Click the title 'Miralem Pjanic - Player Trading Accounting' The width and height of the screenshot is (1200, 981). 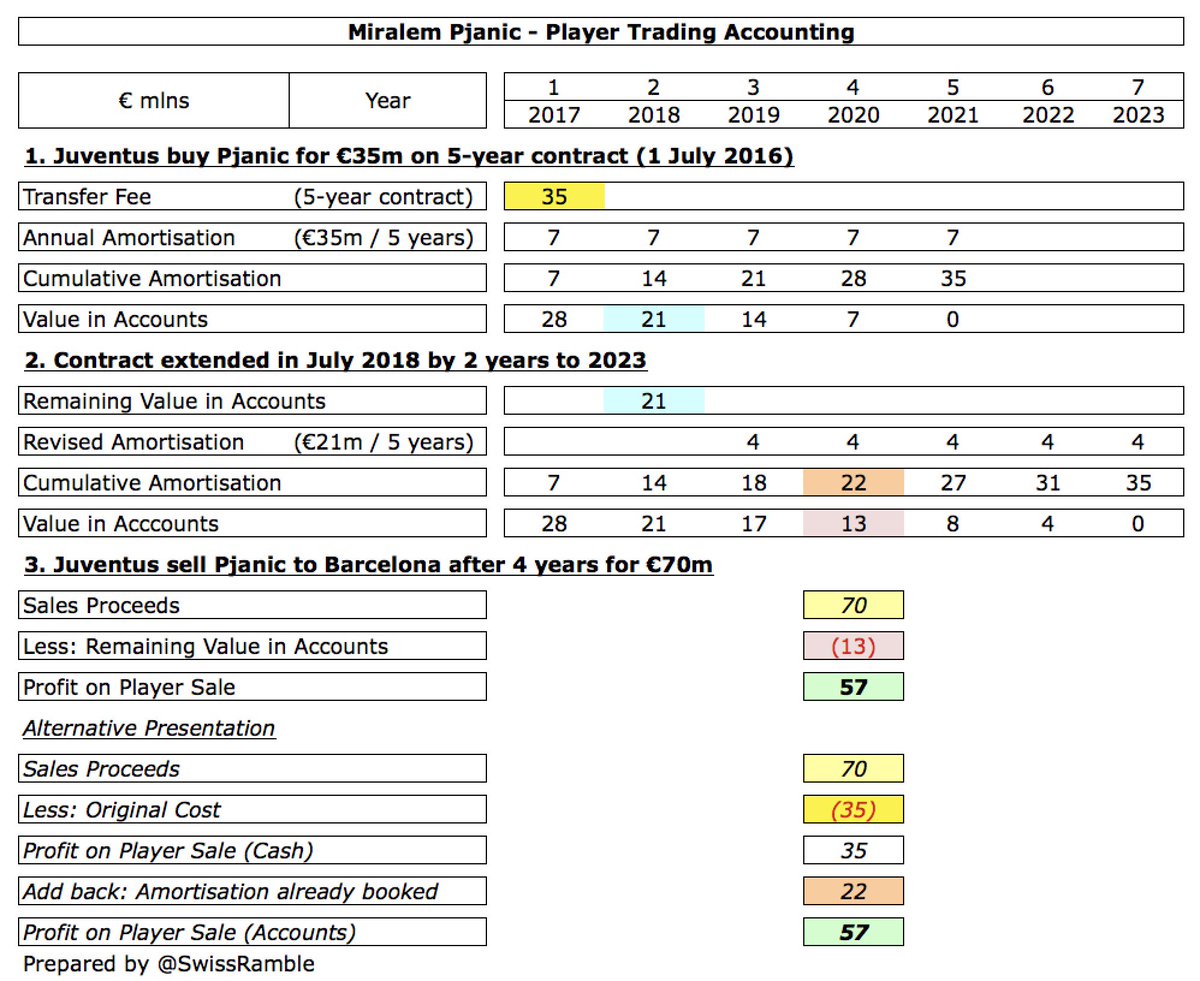coord(601,32)
